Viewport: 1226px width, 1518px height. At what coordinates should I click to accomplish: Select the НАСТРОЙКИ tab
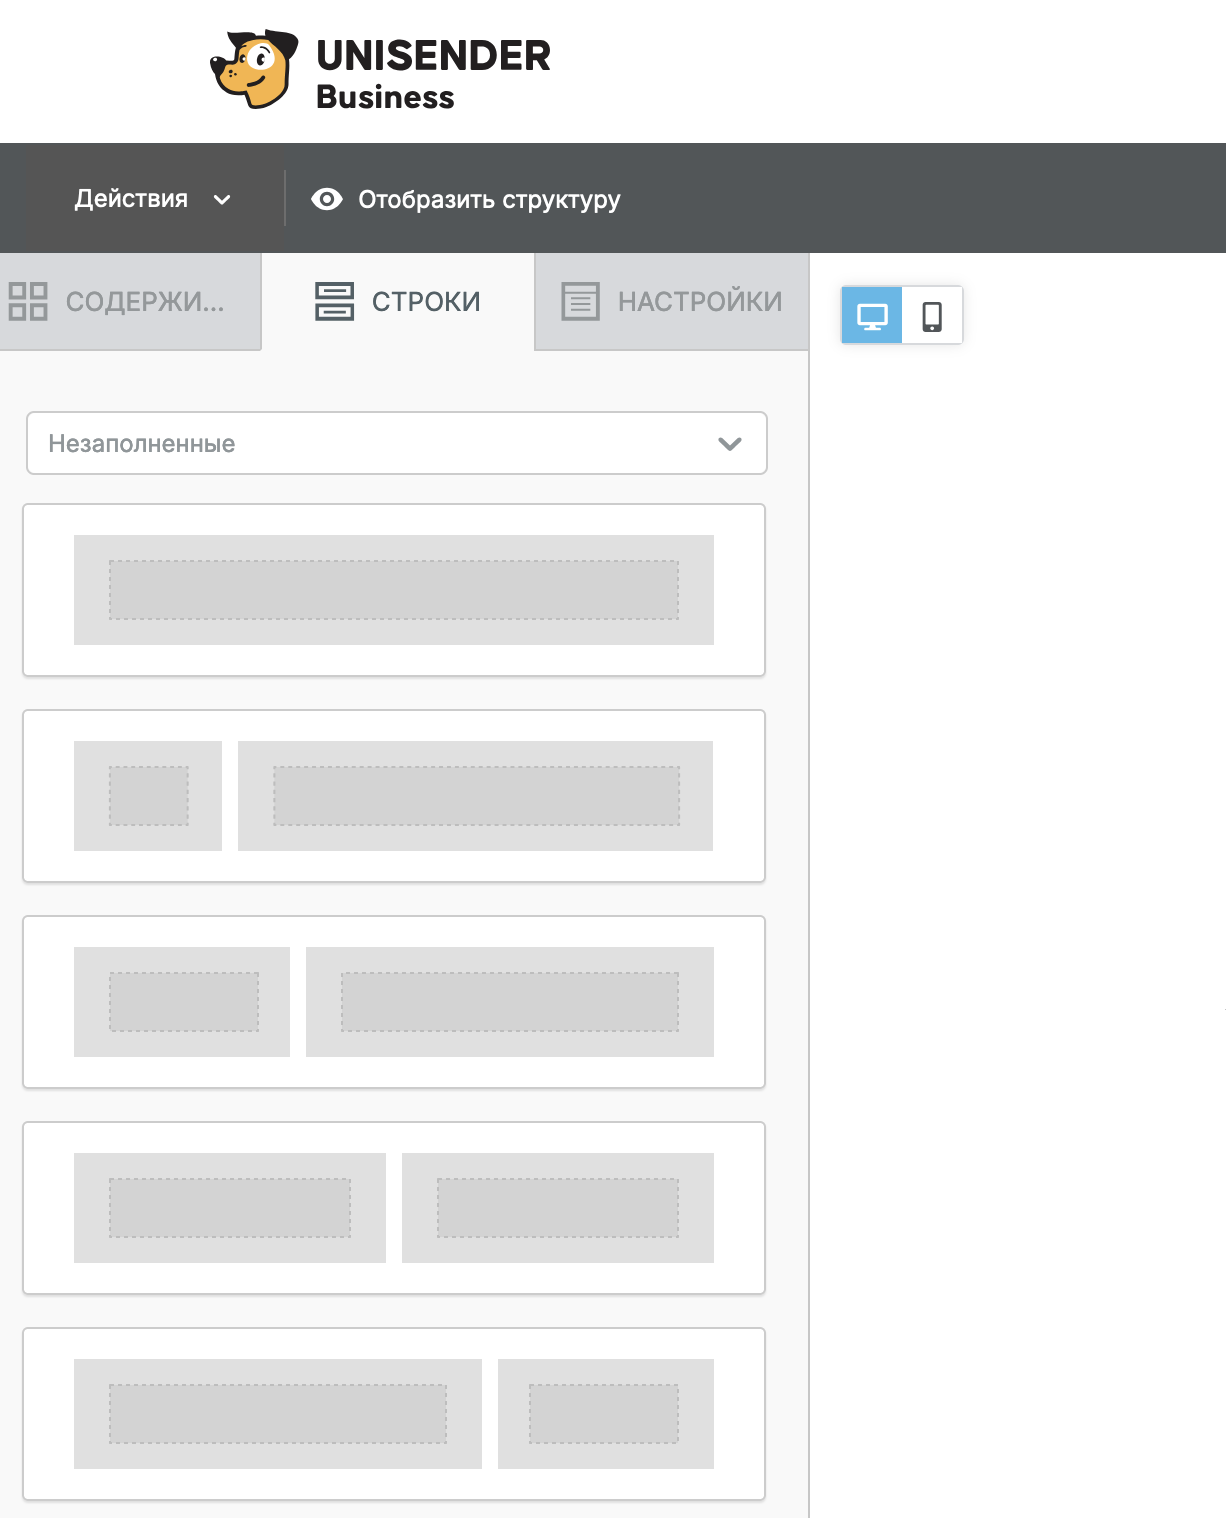672,301
